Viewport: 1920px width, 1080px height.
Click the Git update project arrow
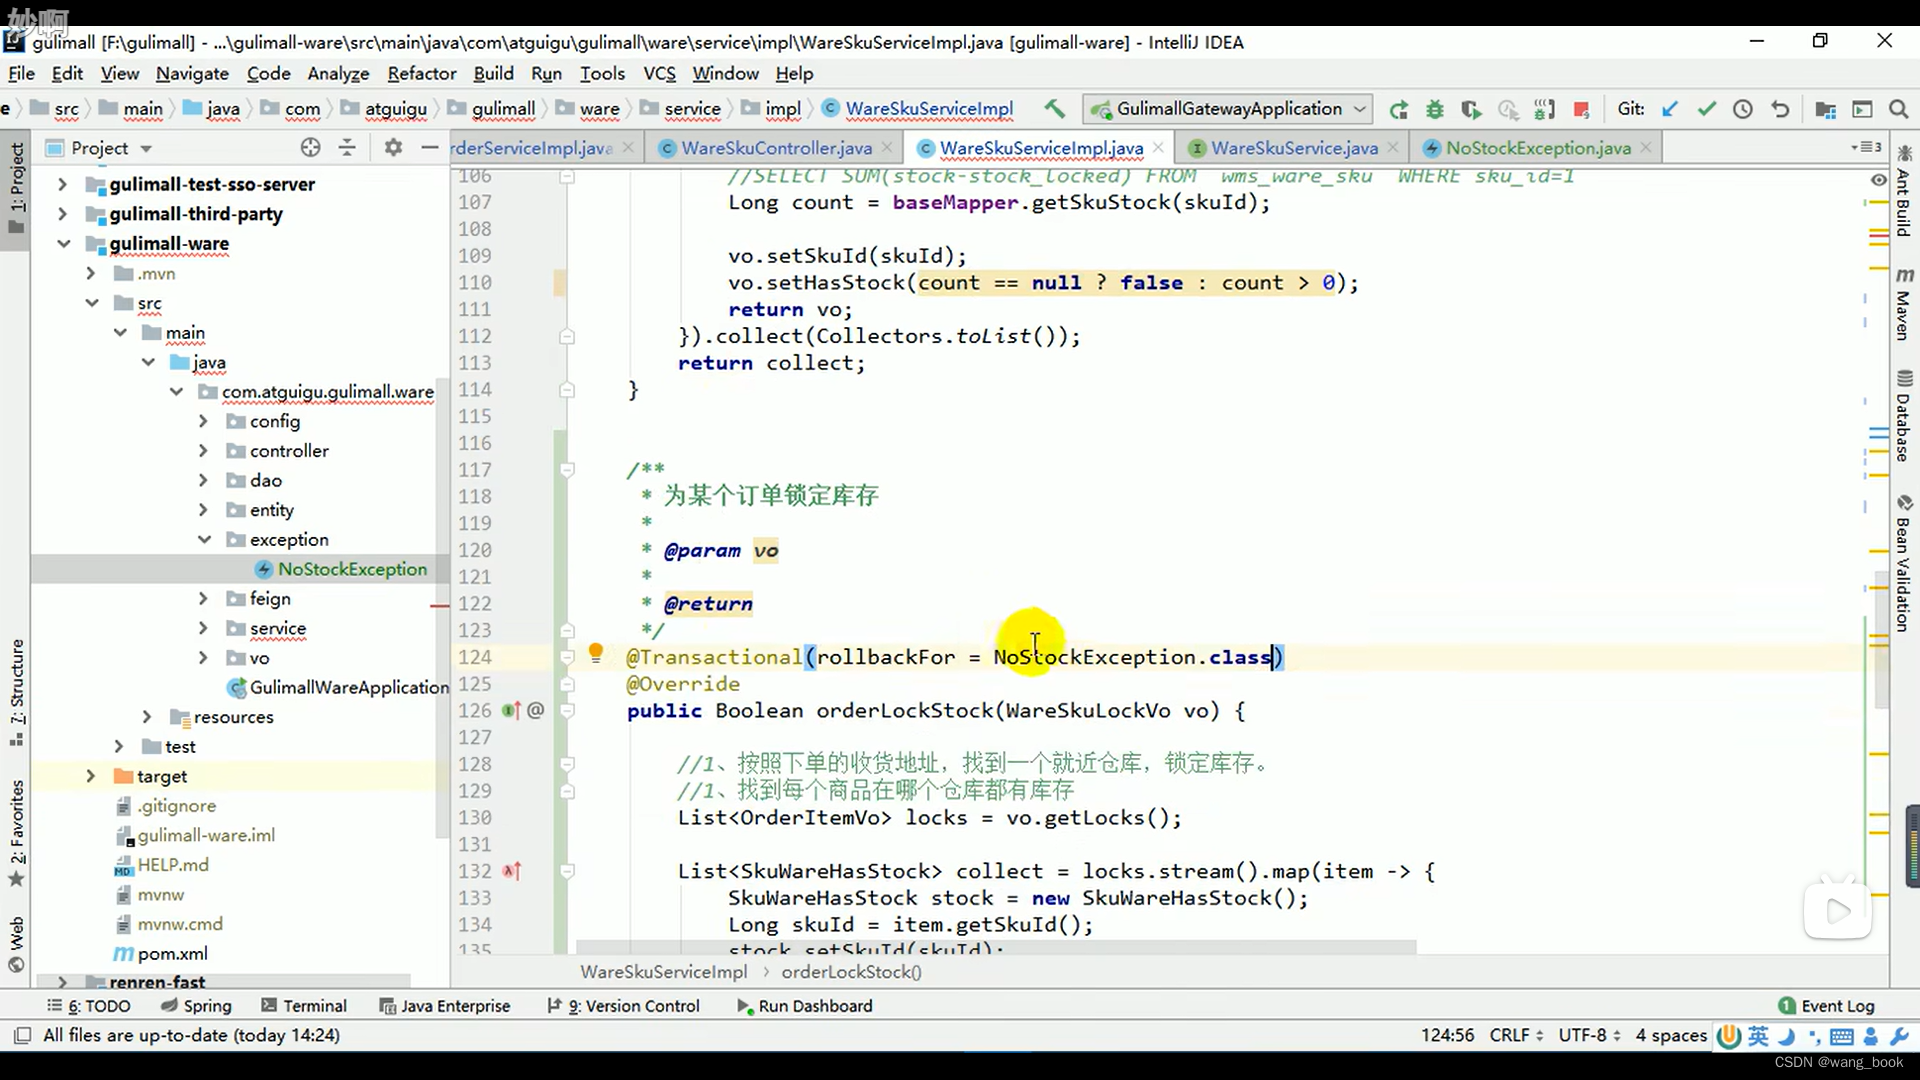[x=1670, y=109]
